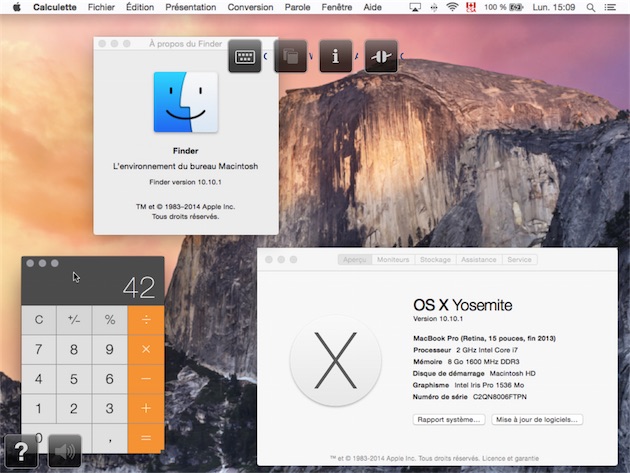Screen dimensions: 630x473
Task: Click the '8 Go 1600 MHz DDR3' memory text
Action: (483, 362)
